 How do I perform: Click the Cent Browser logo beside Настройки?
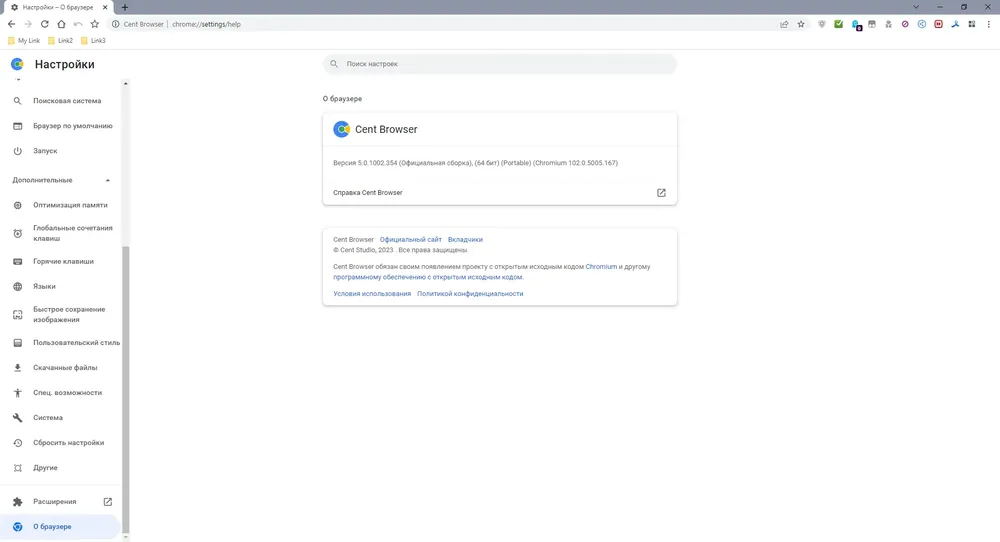pyautogui.click(x=17, y=64)
